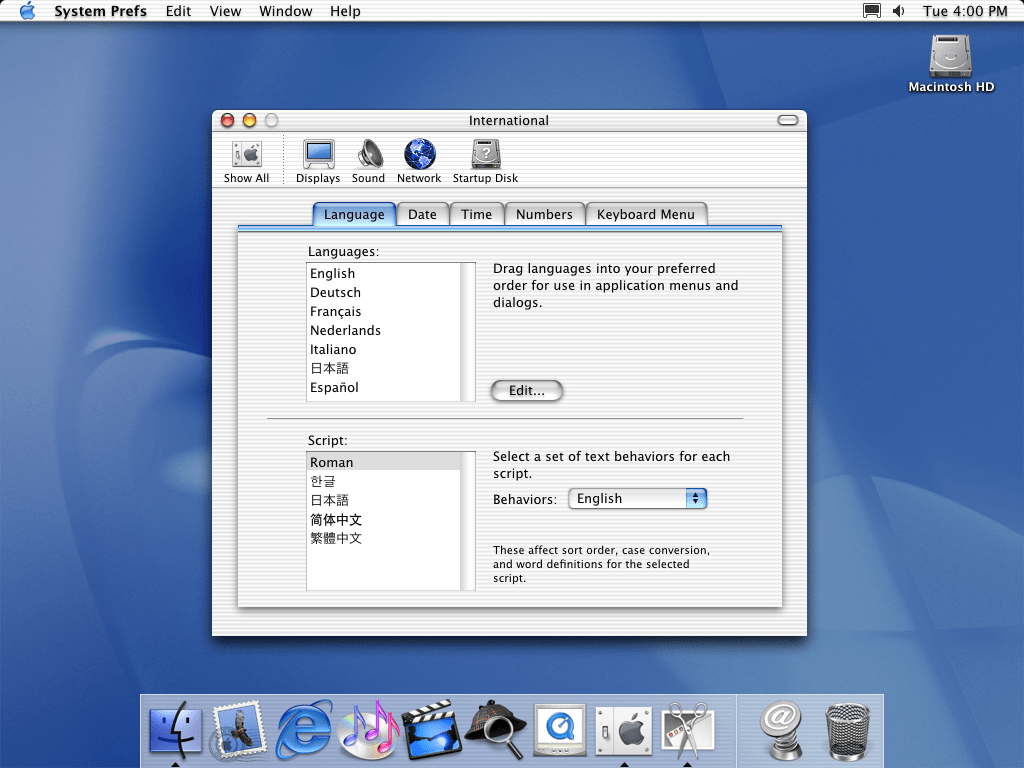Toggle the toolbar with the oval button
Viewport: 1024px width, 768px height.
788,120
